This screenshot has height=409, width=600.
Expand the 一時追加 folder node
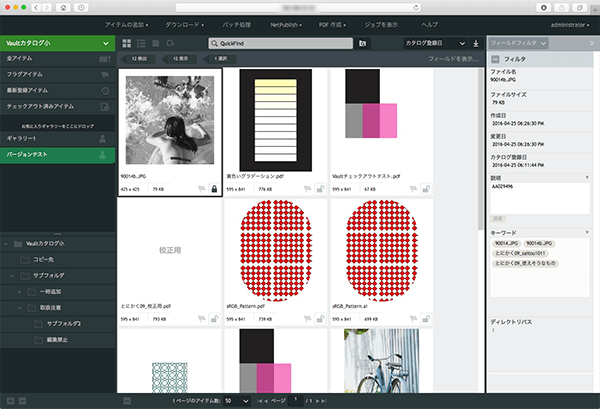[x=20, y=292]
